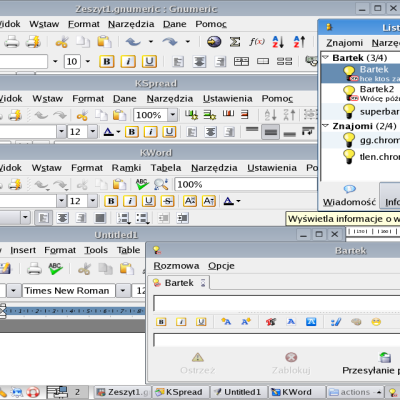Open KSpread 100% zoom dropdown

172,115
